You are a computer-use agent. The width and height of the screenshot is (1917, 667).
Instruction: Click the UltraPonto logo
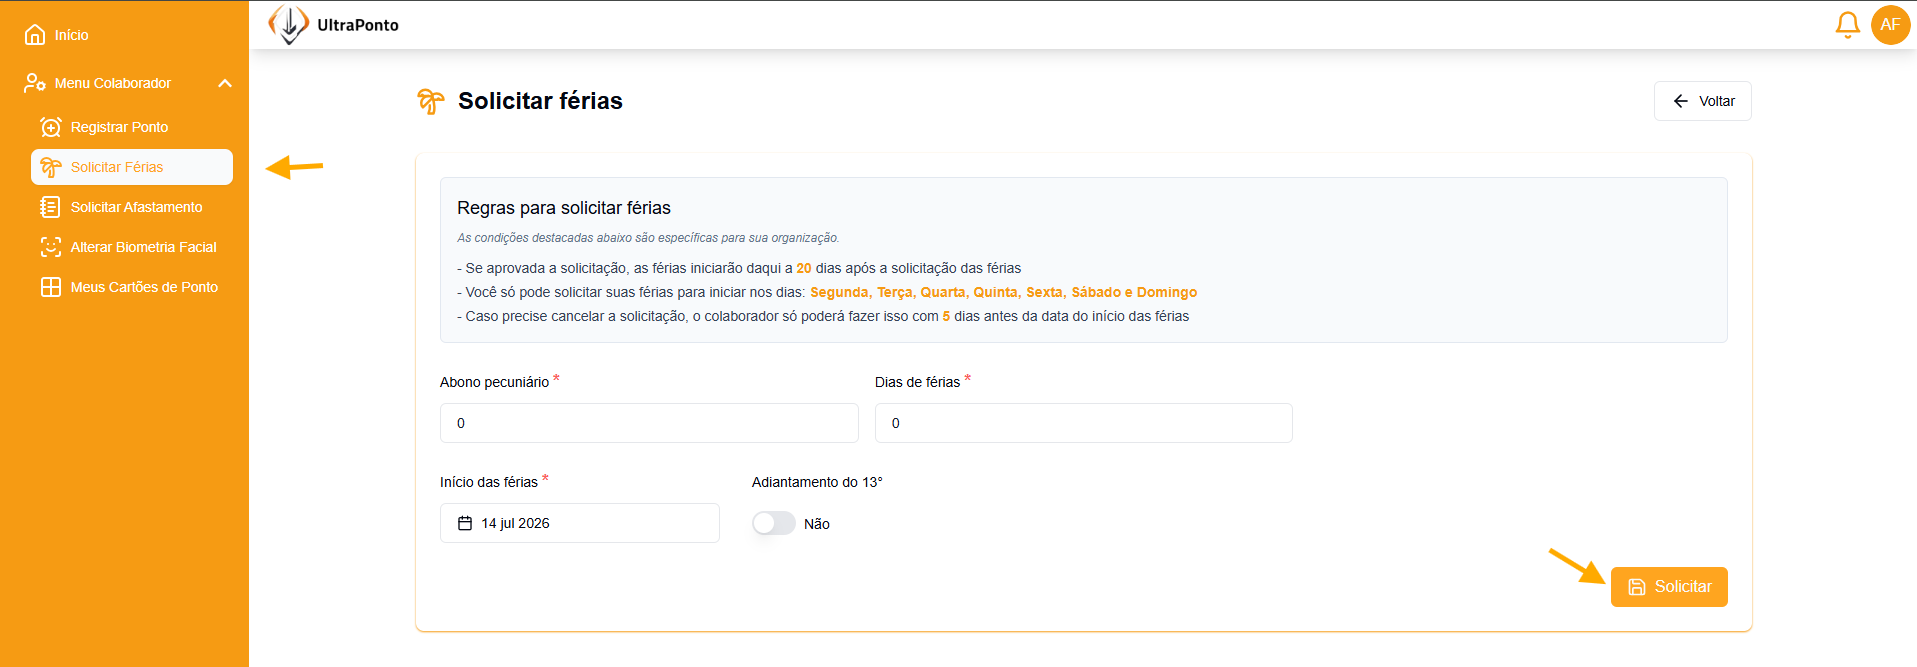click(x=288, y=25)
